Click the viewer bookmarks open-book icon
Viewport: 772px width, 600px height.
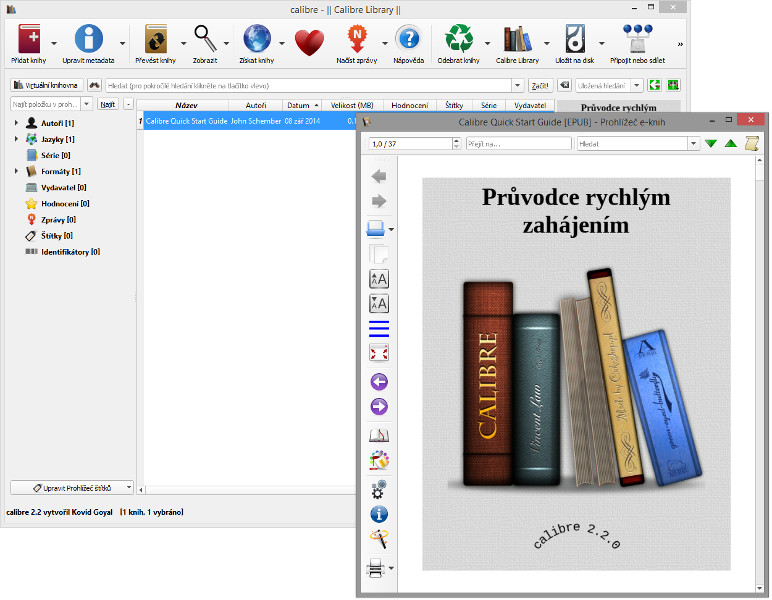[x=379, y=436]
